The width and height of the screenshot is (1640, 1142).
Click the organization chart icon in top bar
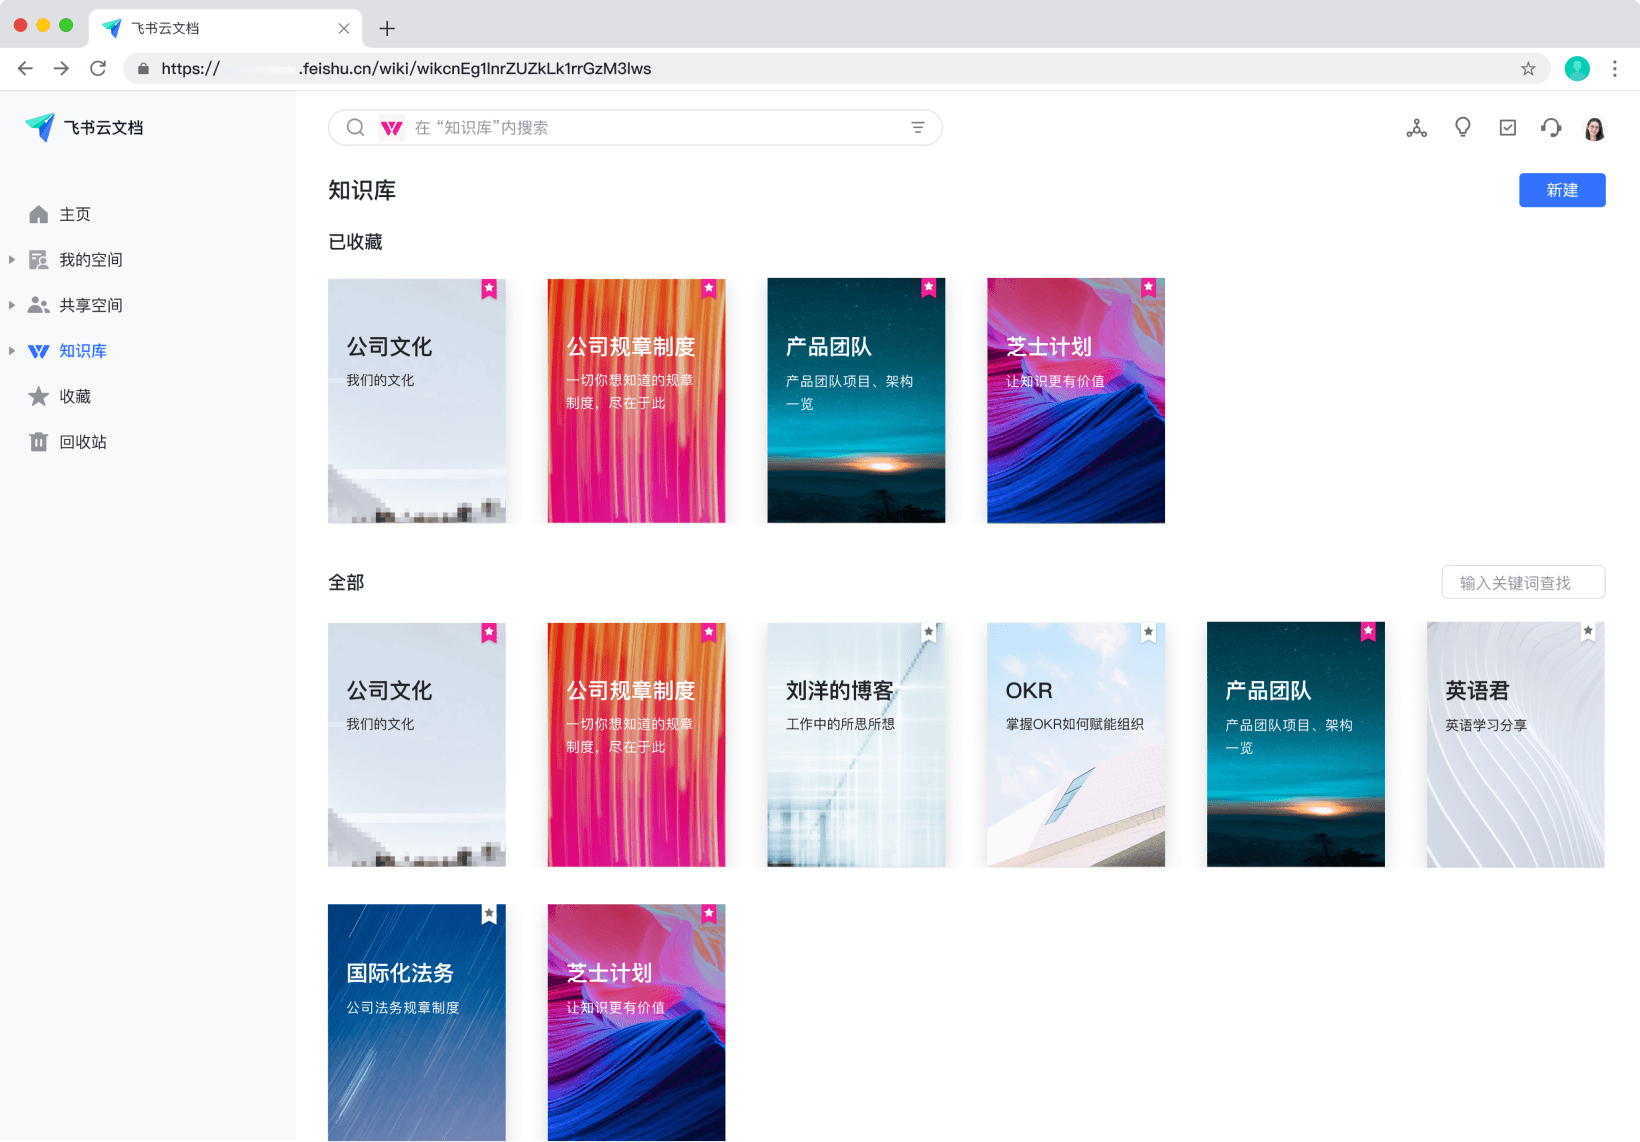click(x=1416, y=128)
